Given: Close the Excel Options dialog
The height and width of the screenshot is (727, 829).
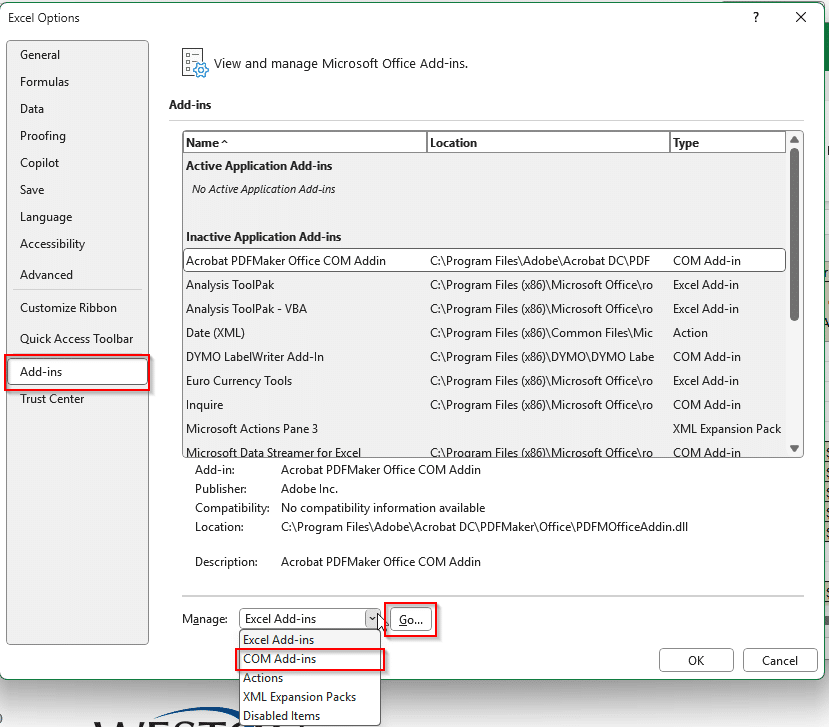Looking at the screenshot, I should point(801,17).
